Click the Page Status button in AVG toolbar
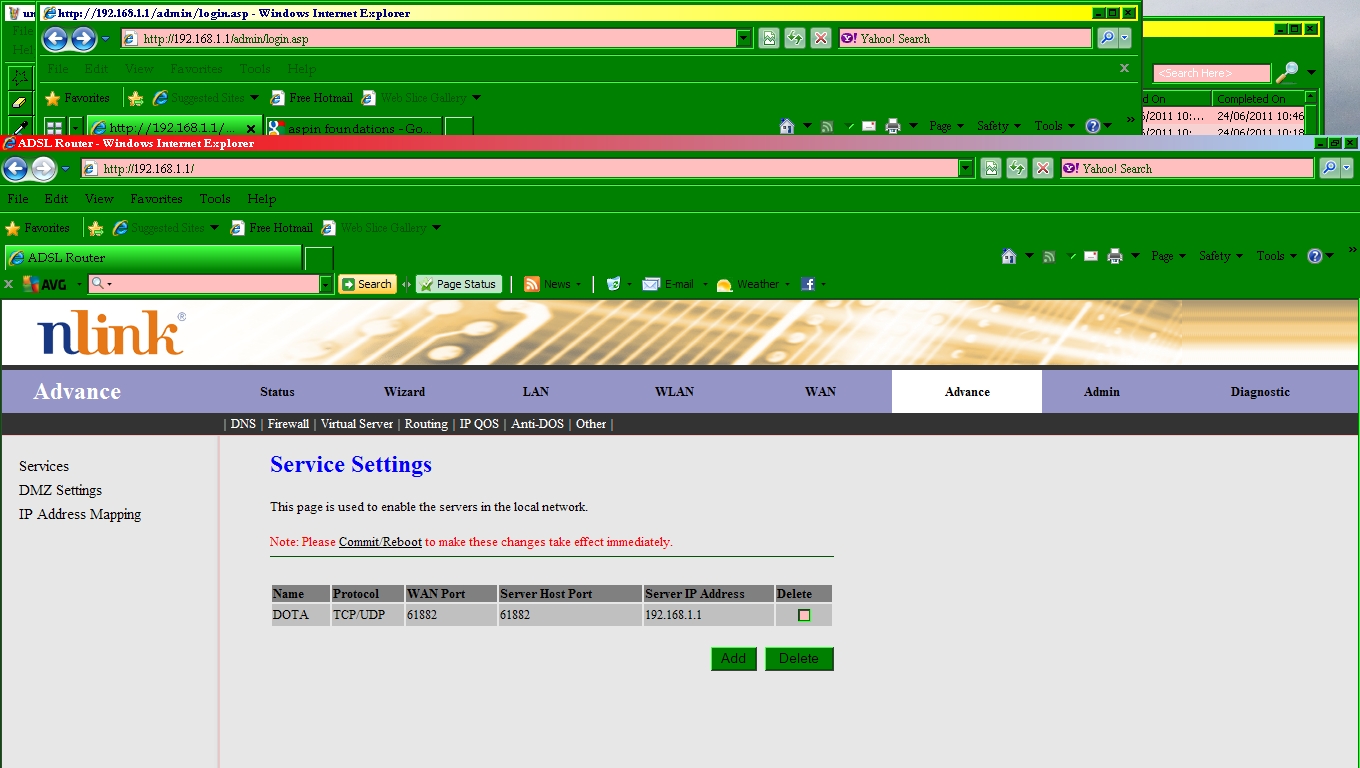 coord(458,284)
